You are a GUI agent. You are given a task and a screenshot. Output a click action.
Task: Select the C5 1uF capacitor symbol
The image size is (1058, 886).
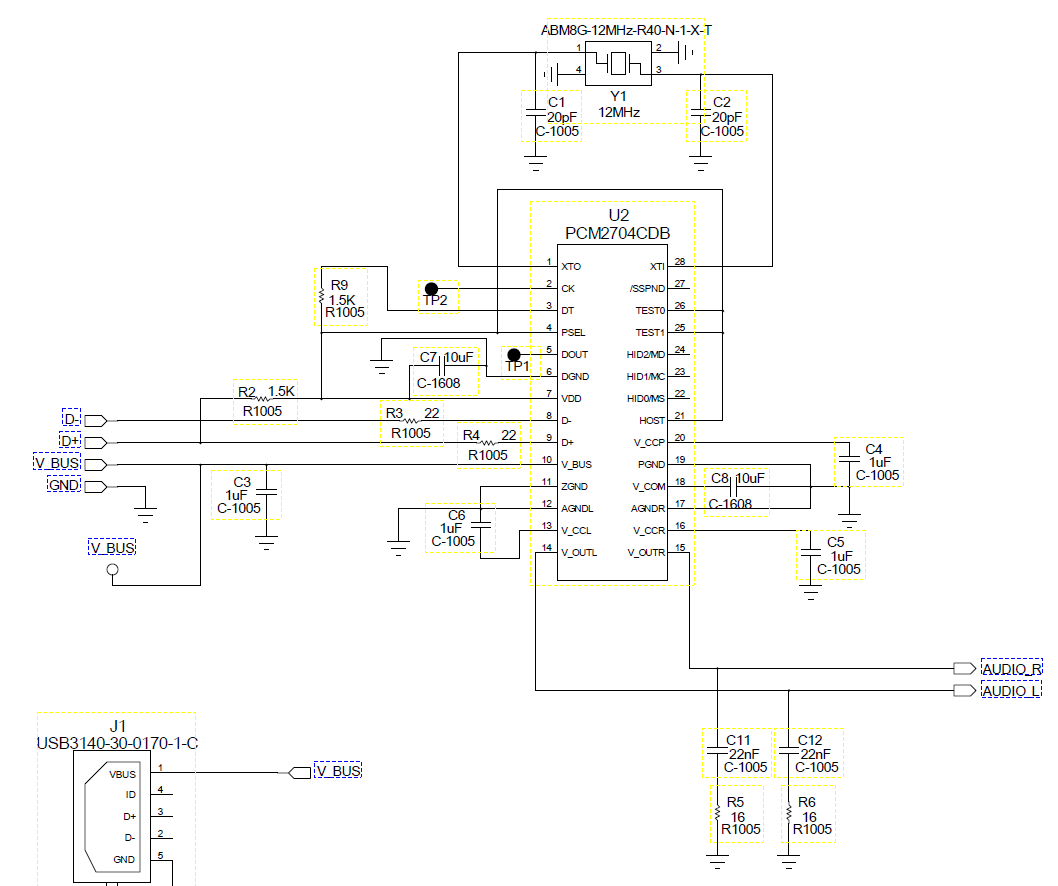tap(810, 552)
